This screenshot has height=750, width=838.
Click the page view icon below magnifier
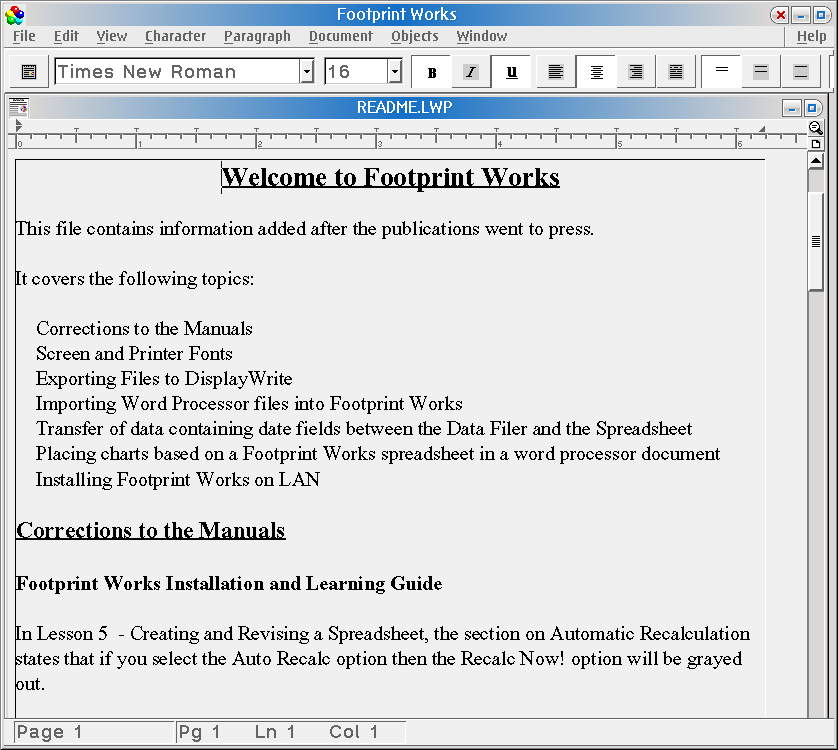pyautogui.click(x=816, y=144)
